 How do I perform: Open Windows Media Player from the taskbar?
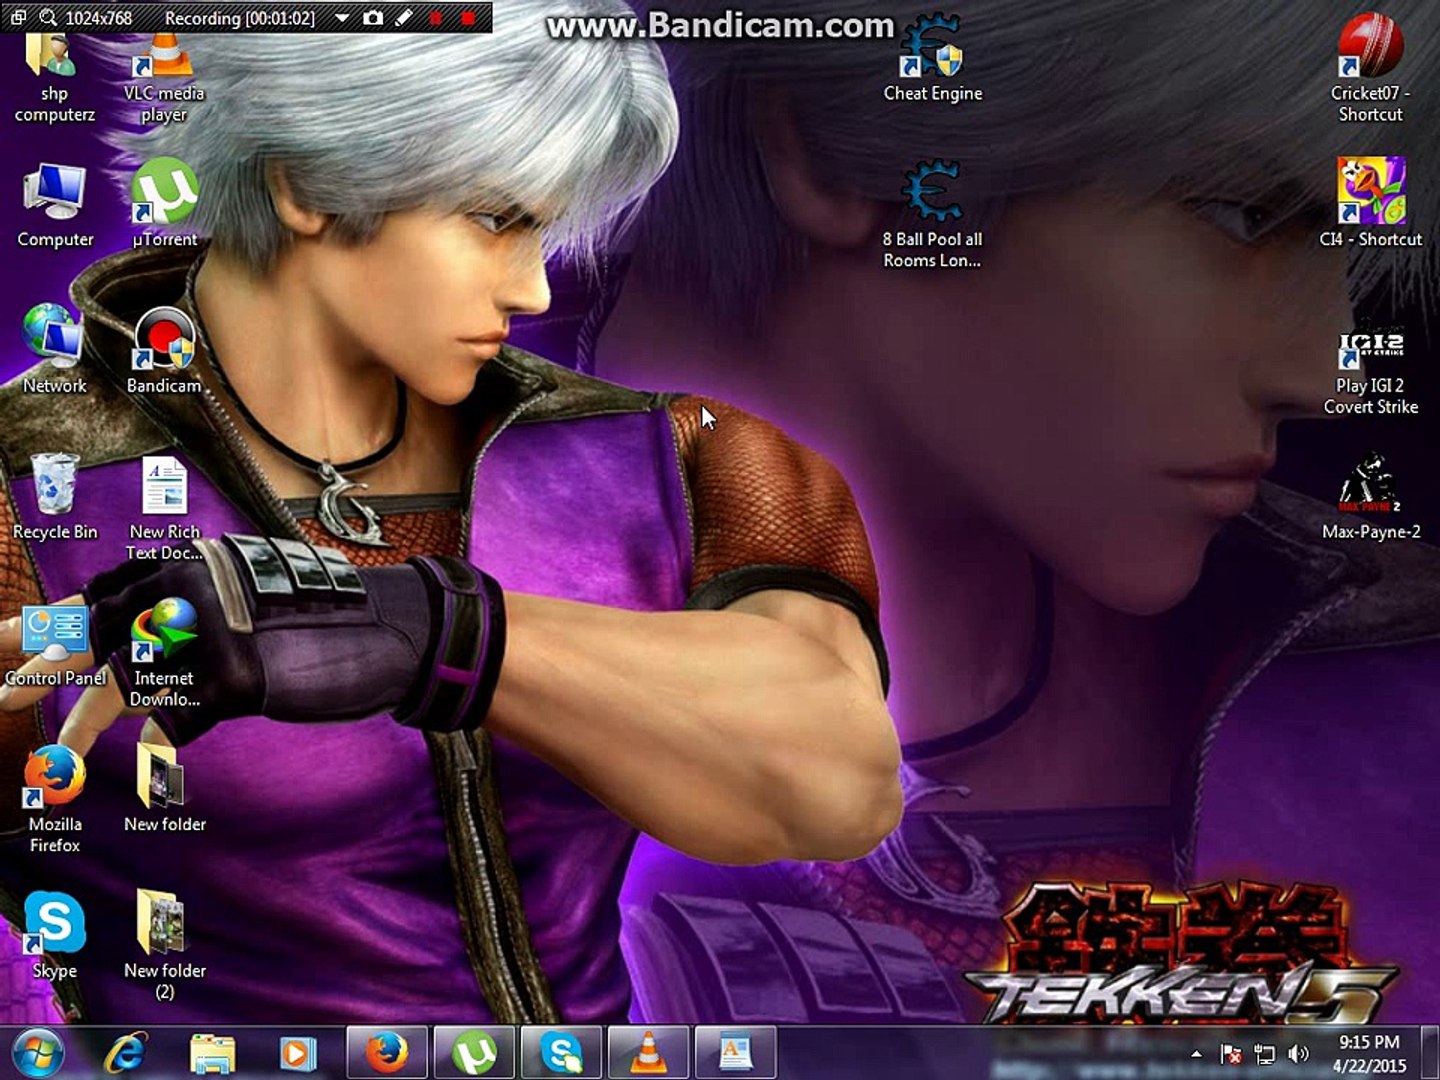point(298,1053)
